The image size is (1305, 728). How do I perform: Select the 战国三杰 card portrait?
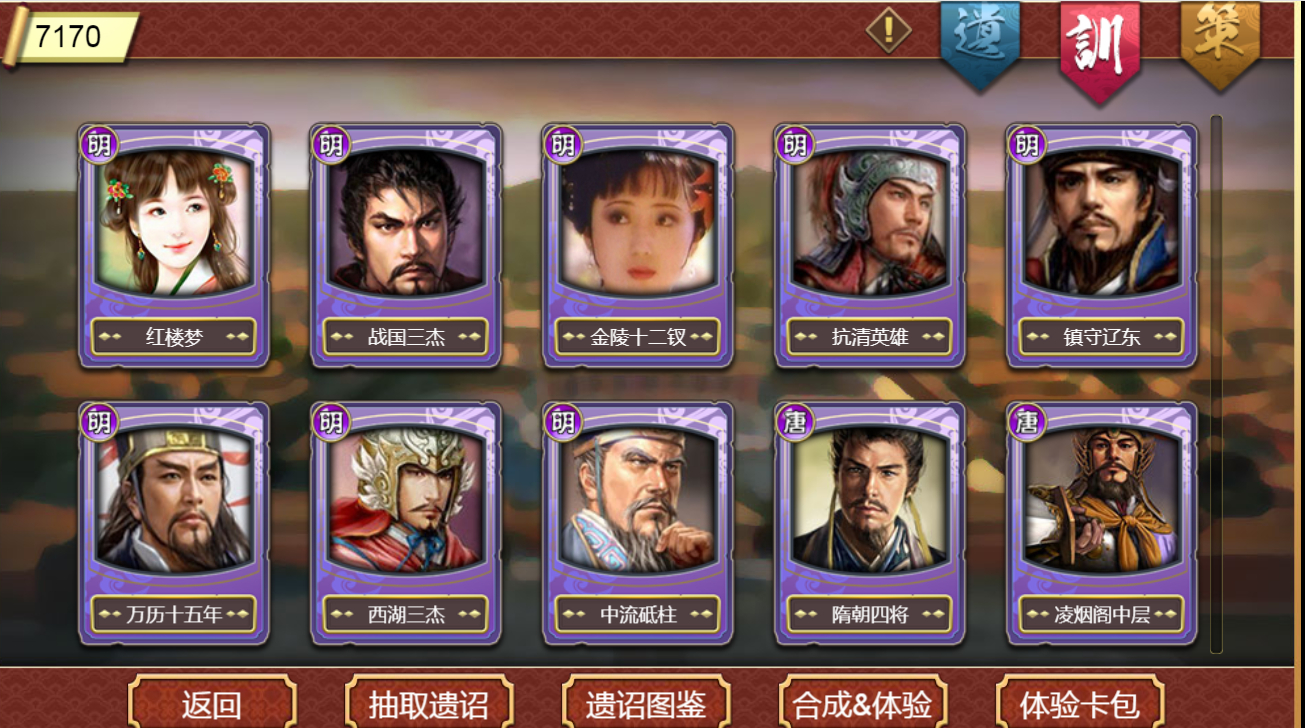pos(406,224)
